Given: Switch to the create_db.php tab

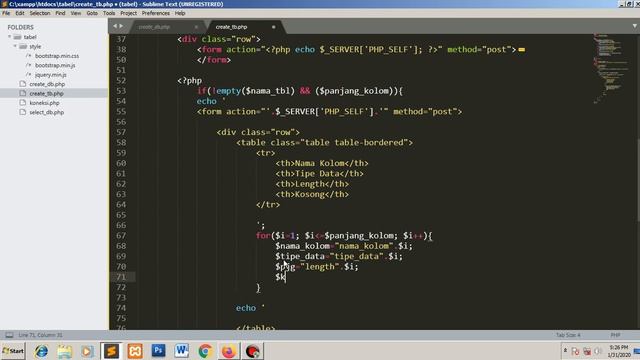Looking at the screenshot, I should 154,27.
